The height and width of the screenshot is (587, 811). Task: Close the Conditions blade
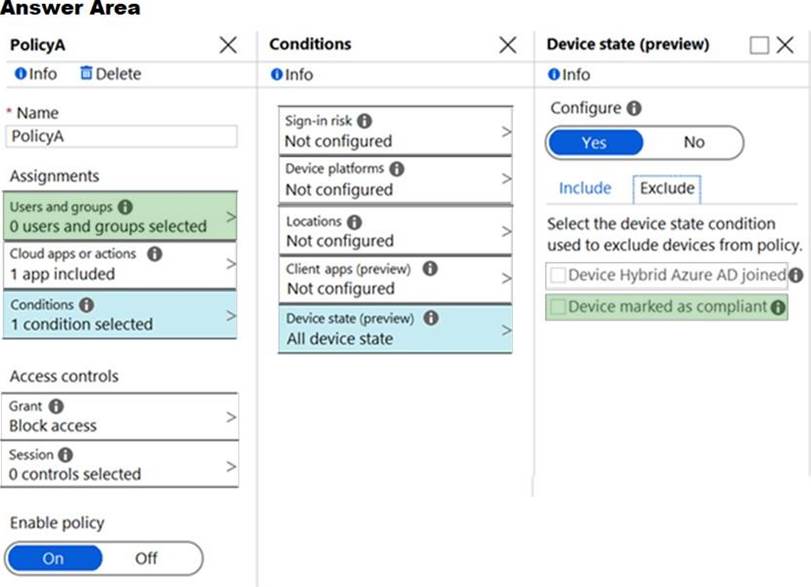508,45
